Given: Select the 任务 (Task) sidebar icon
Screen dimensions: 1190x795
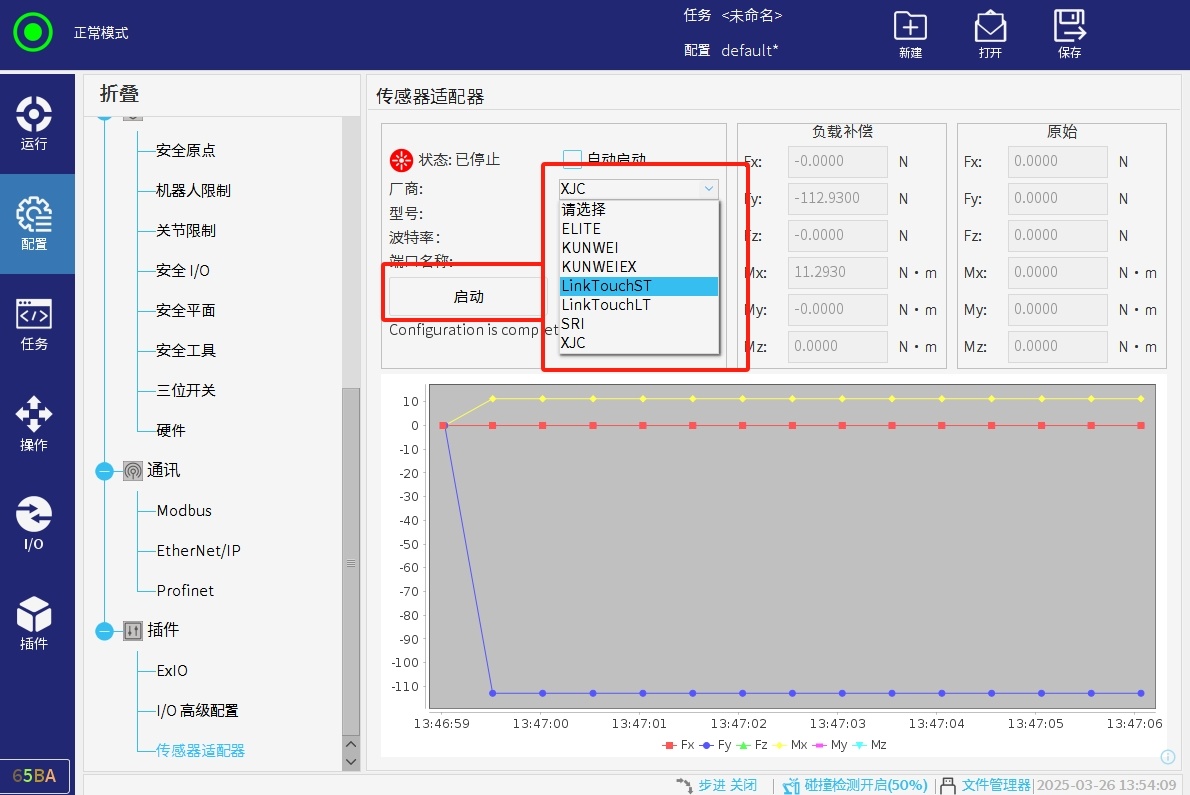Looking at the screenshot, I should point(34,323).
